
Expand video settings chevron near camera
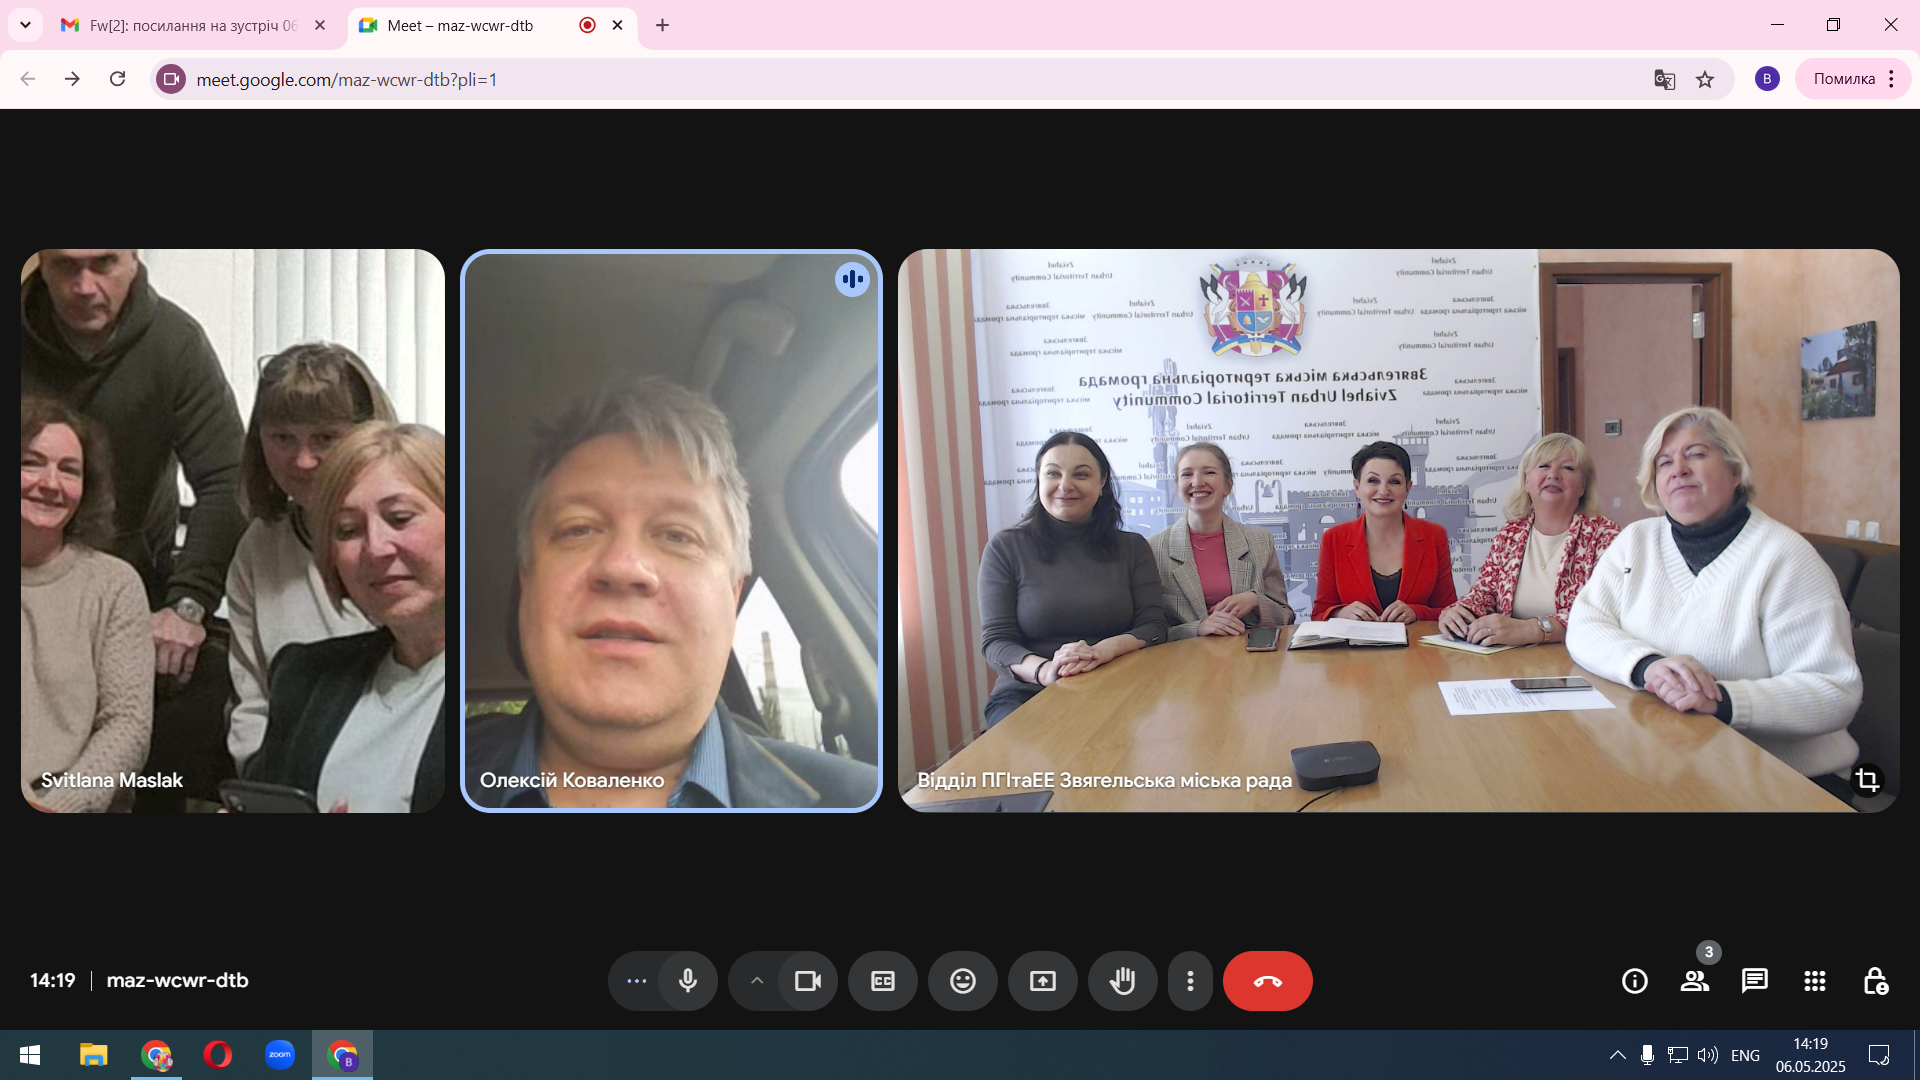pos(757,981)
